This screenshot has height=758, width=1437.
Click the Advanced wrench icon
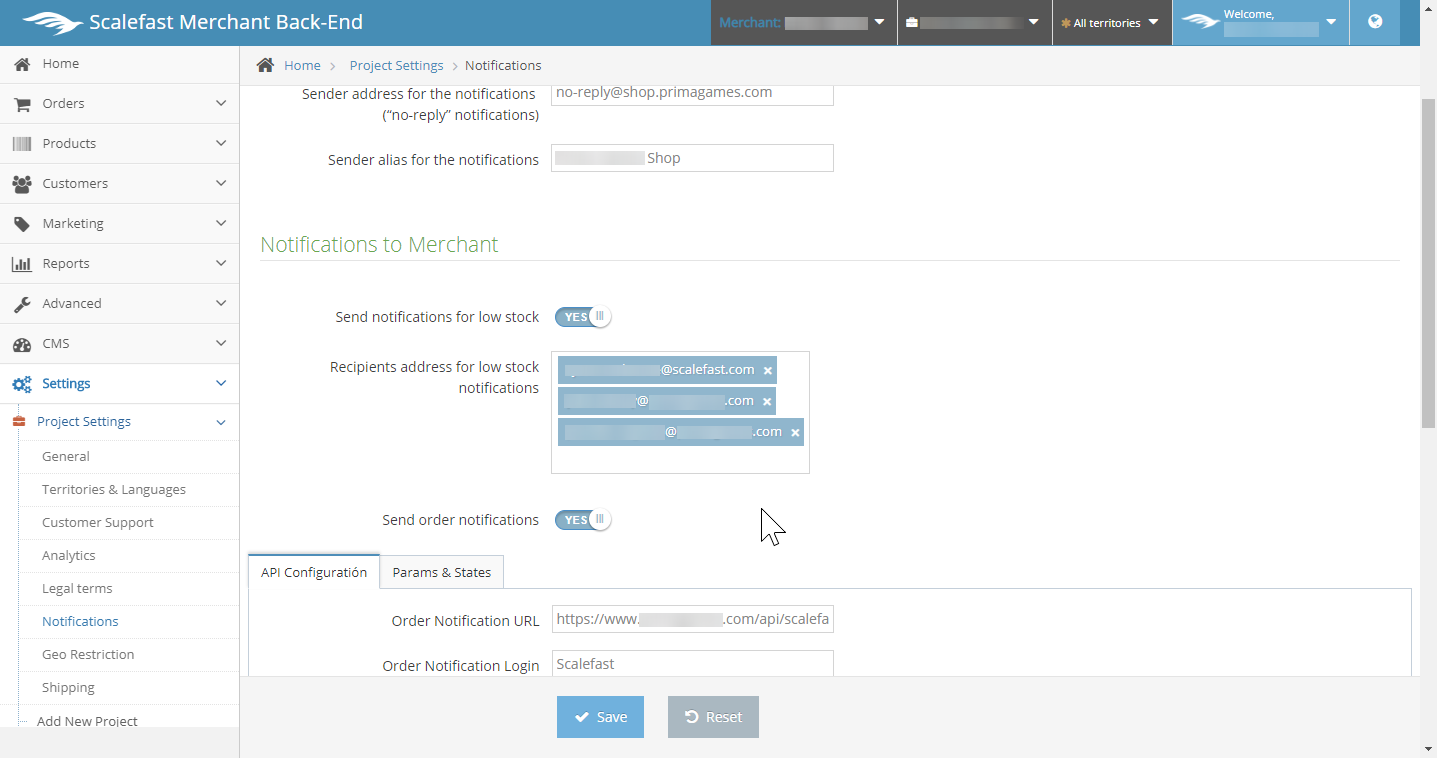coord(22,304)
